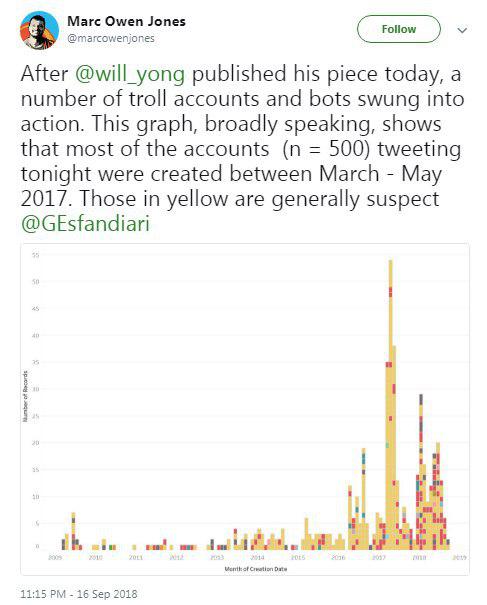Open the @will_yong mention link
Image resolution: width=487 pixels, height=605 pixels.
pos(130,73)
